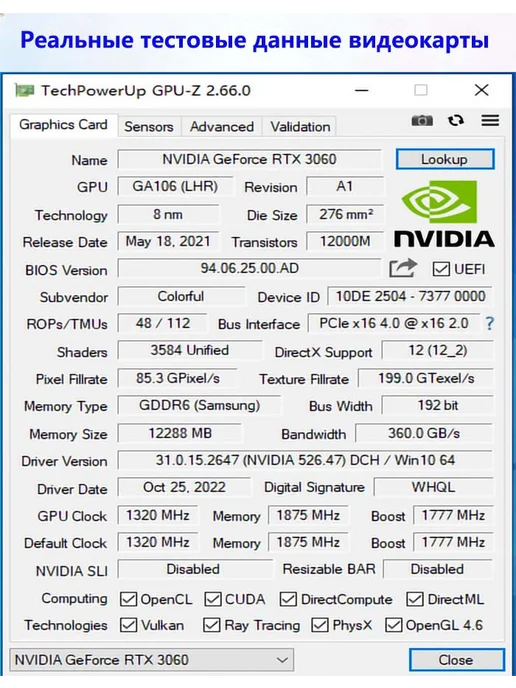Click the Name field NVIDIA GeForce RTX 3060
Screen dimensions: 516x688
pyautogui.click(x=249, y=159)
